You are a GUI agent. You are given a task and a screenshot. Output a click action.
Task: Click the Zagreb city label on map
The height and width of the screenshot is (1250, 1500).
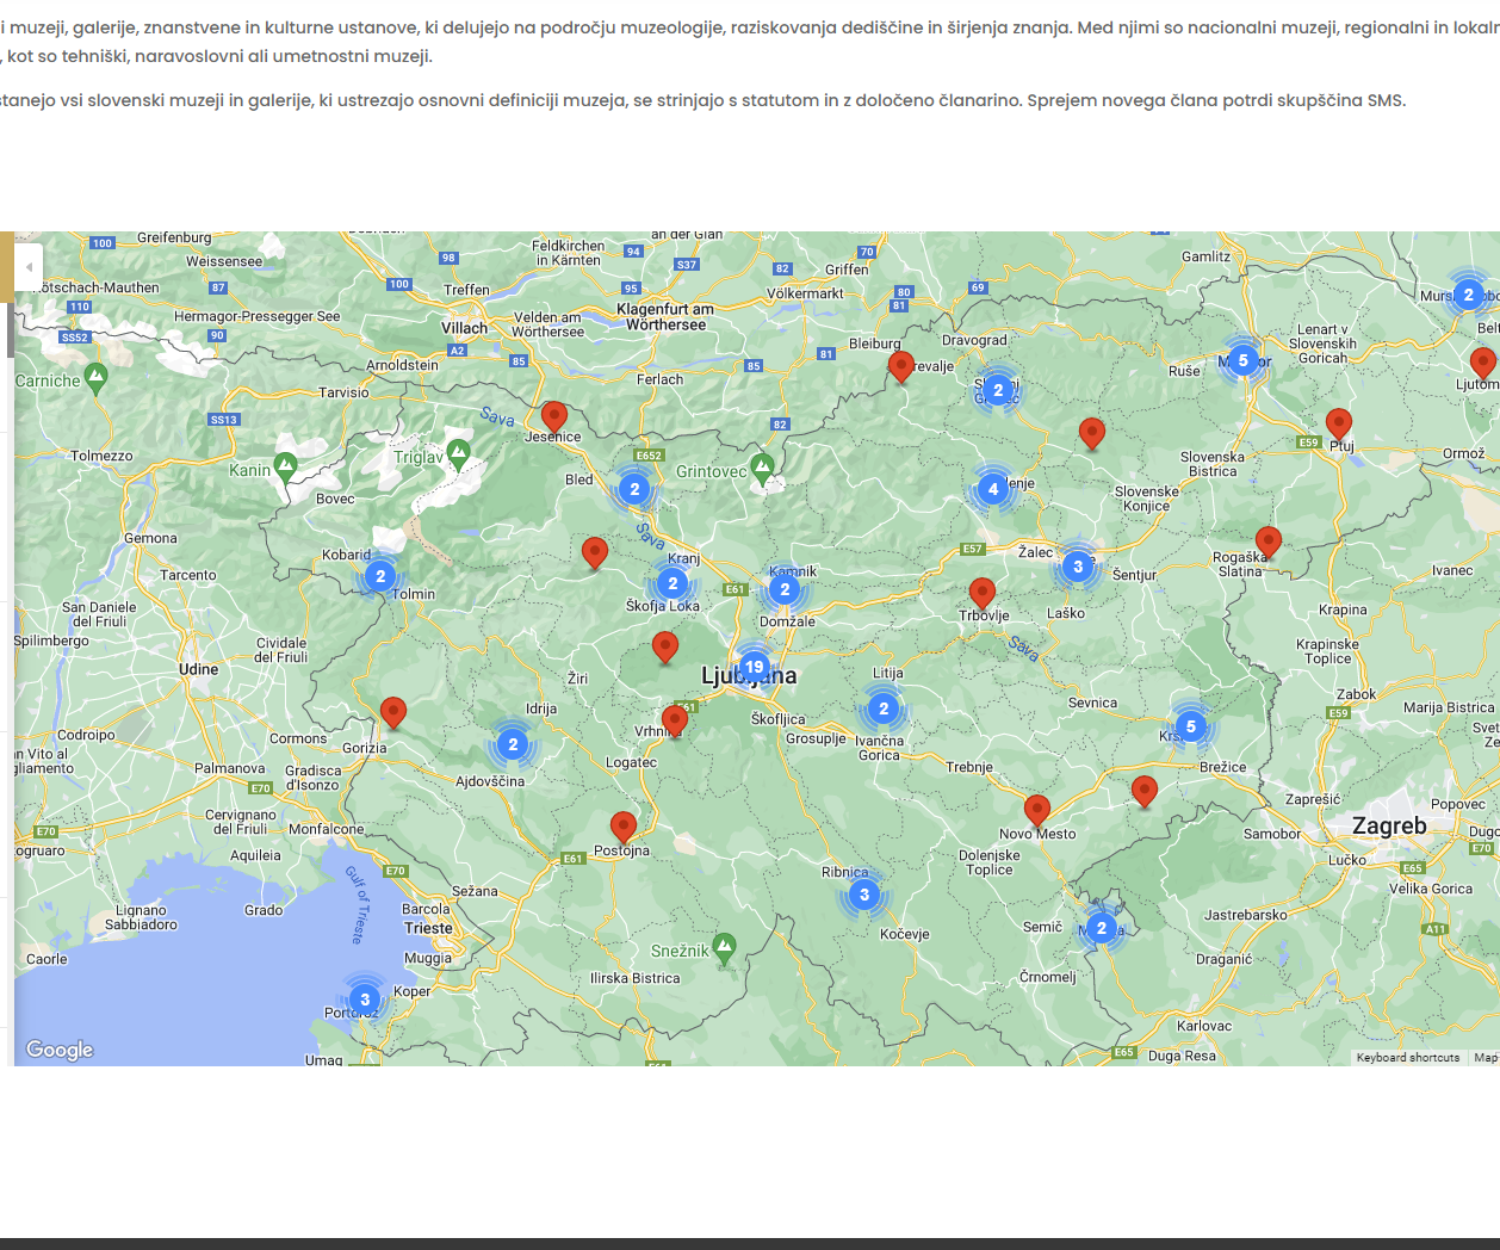[x=1388, y=826]
